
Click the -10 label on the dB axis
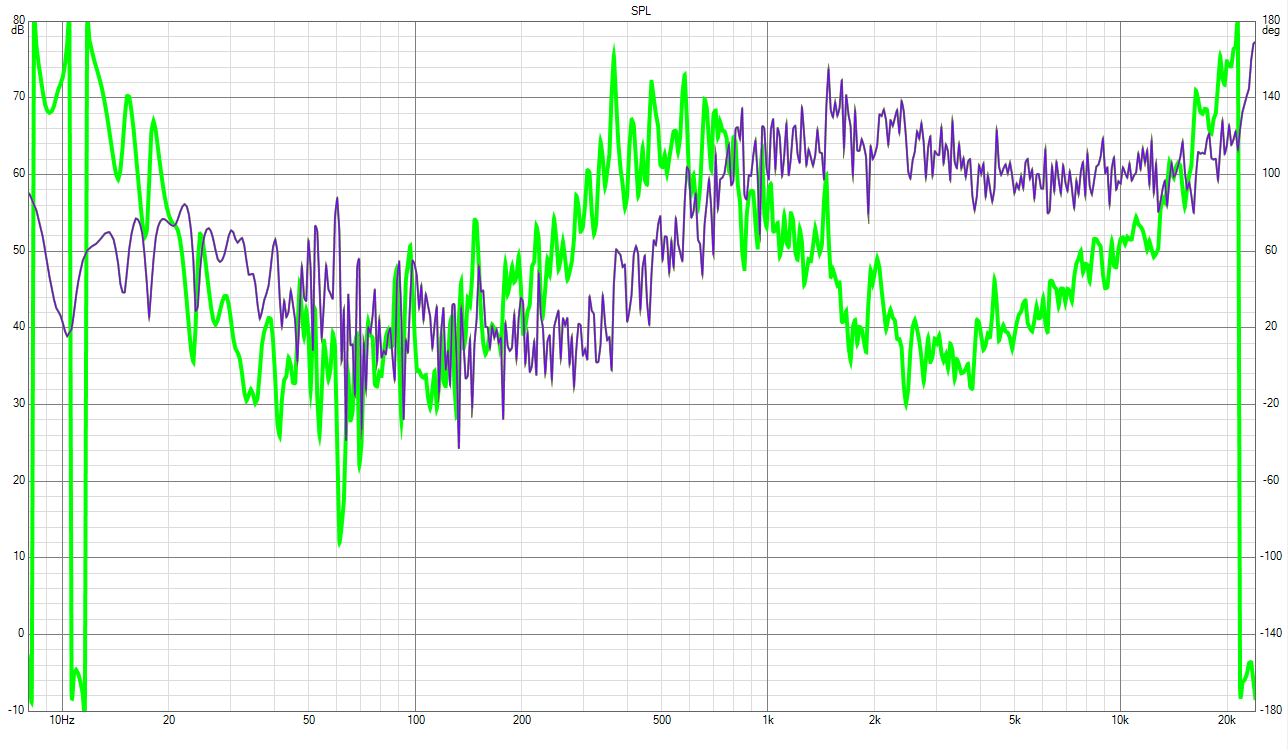coord(16,710)
